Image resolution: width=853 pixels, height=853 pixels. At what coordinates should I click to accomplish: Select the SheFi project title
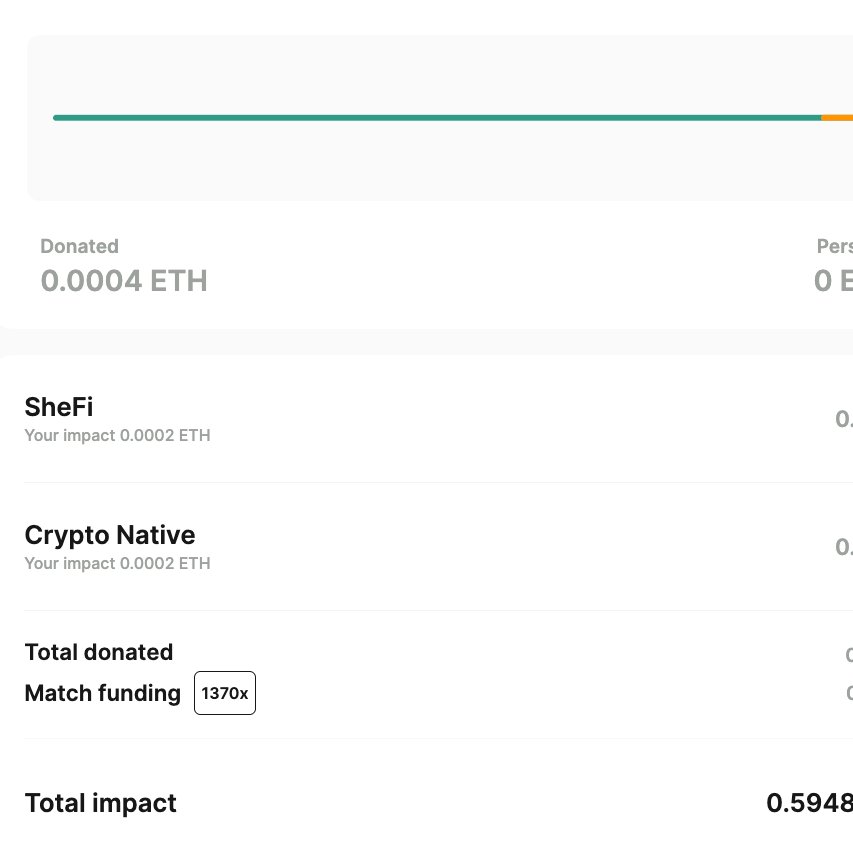[59, 407]
